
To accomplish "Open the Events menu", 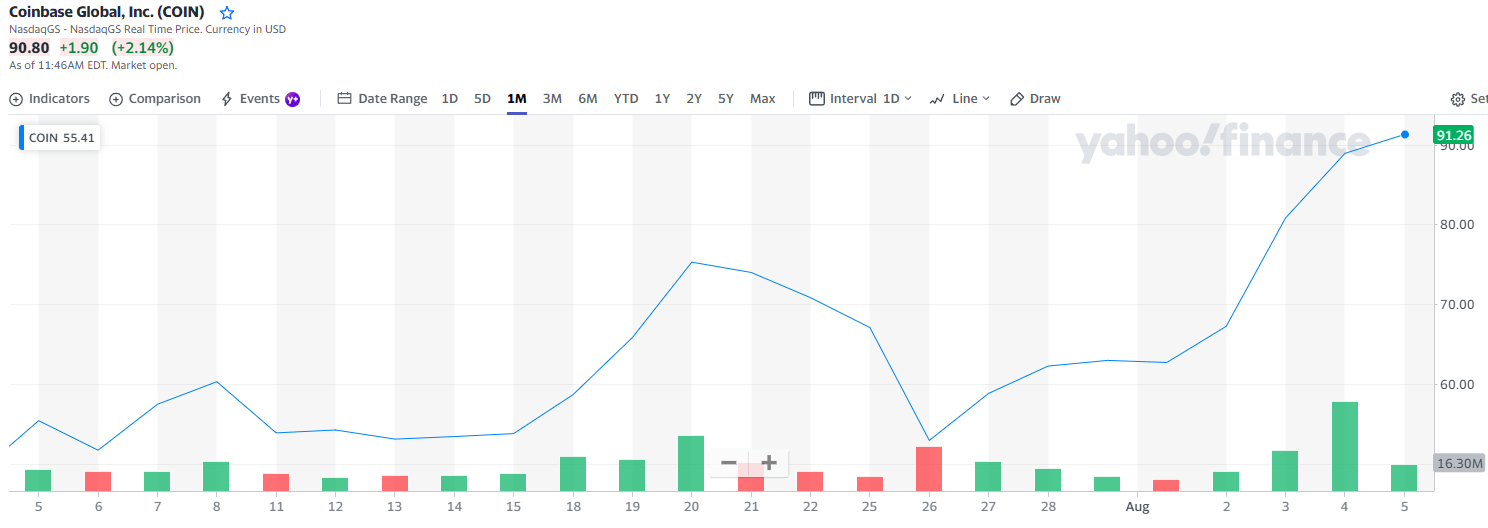I will point(250,99).
